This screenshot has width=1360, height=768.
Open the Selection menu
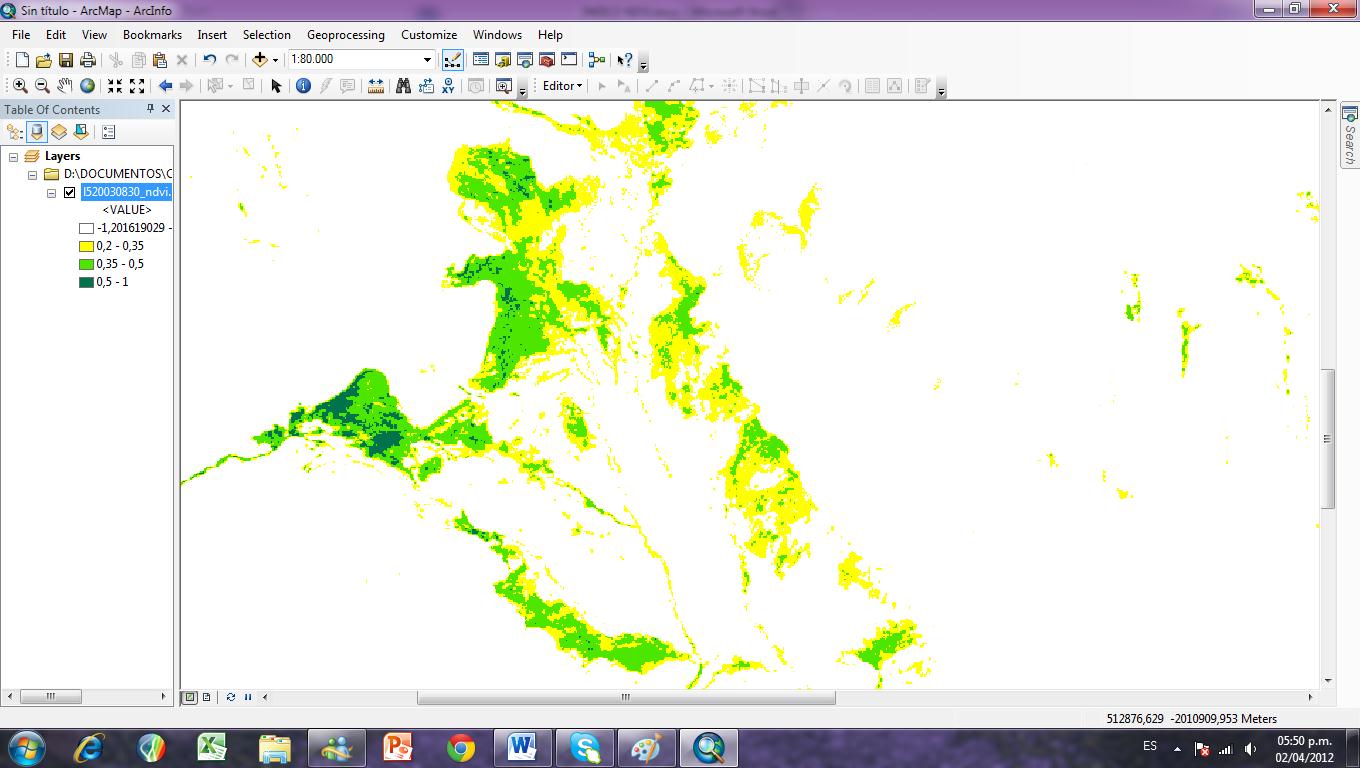point(266,35)
